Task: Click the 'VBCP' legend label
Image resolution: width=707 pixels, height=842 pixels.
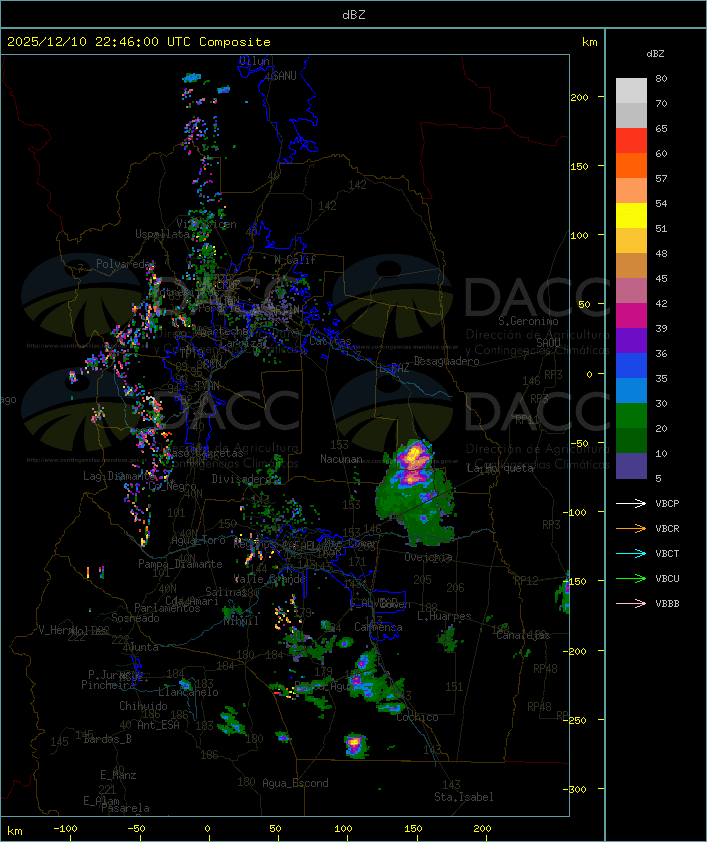Action: pos(667,504)
